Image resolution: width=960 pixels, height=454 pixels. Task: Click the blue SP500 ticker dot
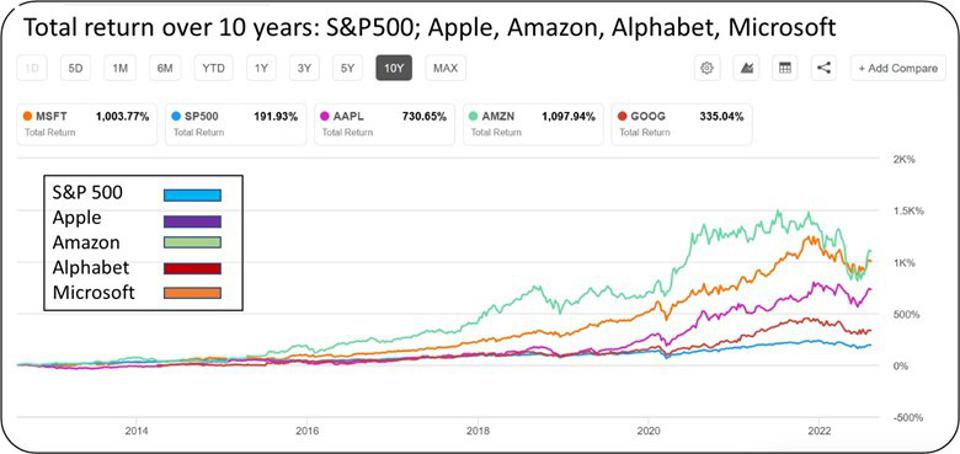click(176, 116)
